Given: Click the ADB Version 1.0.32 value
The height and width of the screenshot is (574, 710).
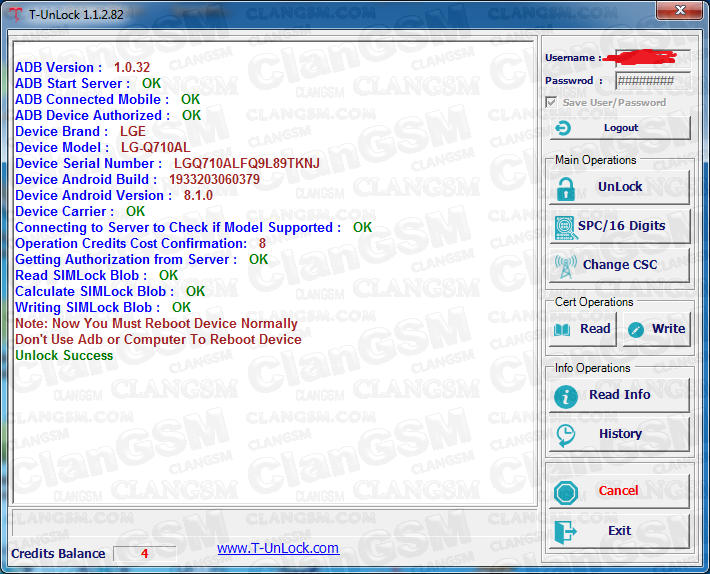Looking at the screenshot, I should pyautogui.click(x=132, y=67).
